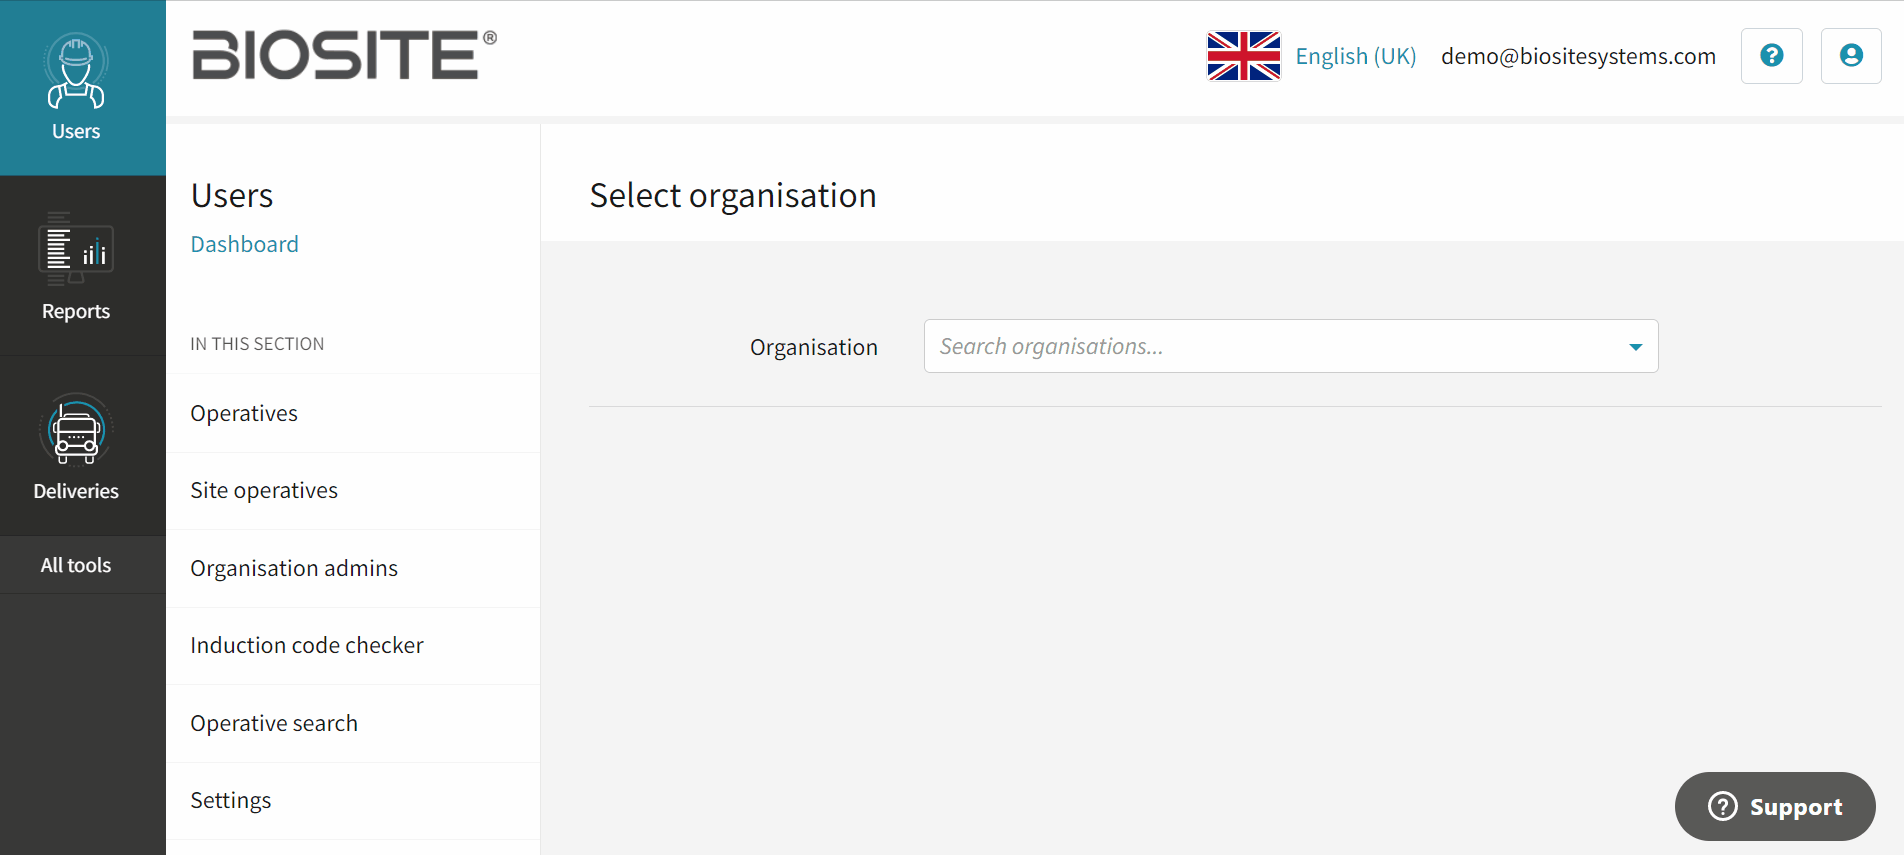Click the Search organisations field
This screenshot has width=1904, height=855.
pos(1270,347)
